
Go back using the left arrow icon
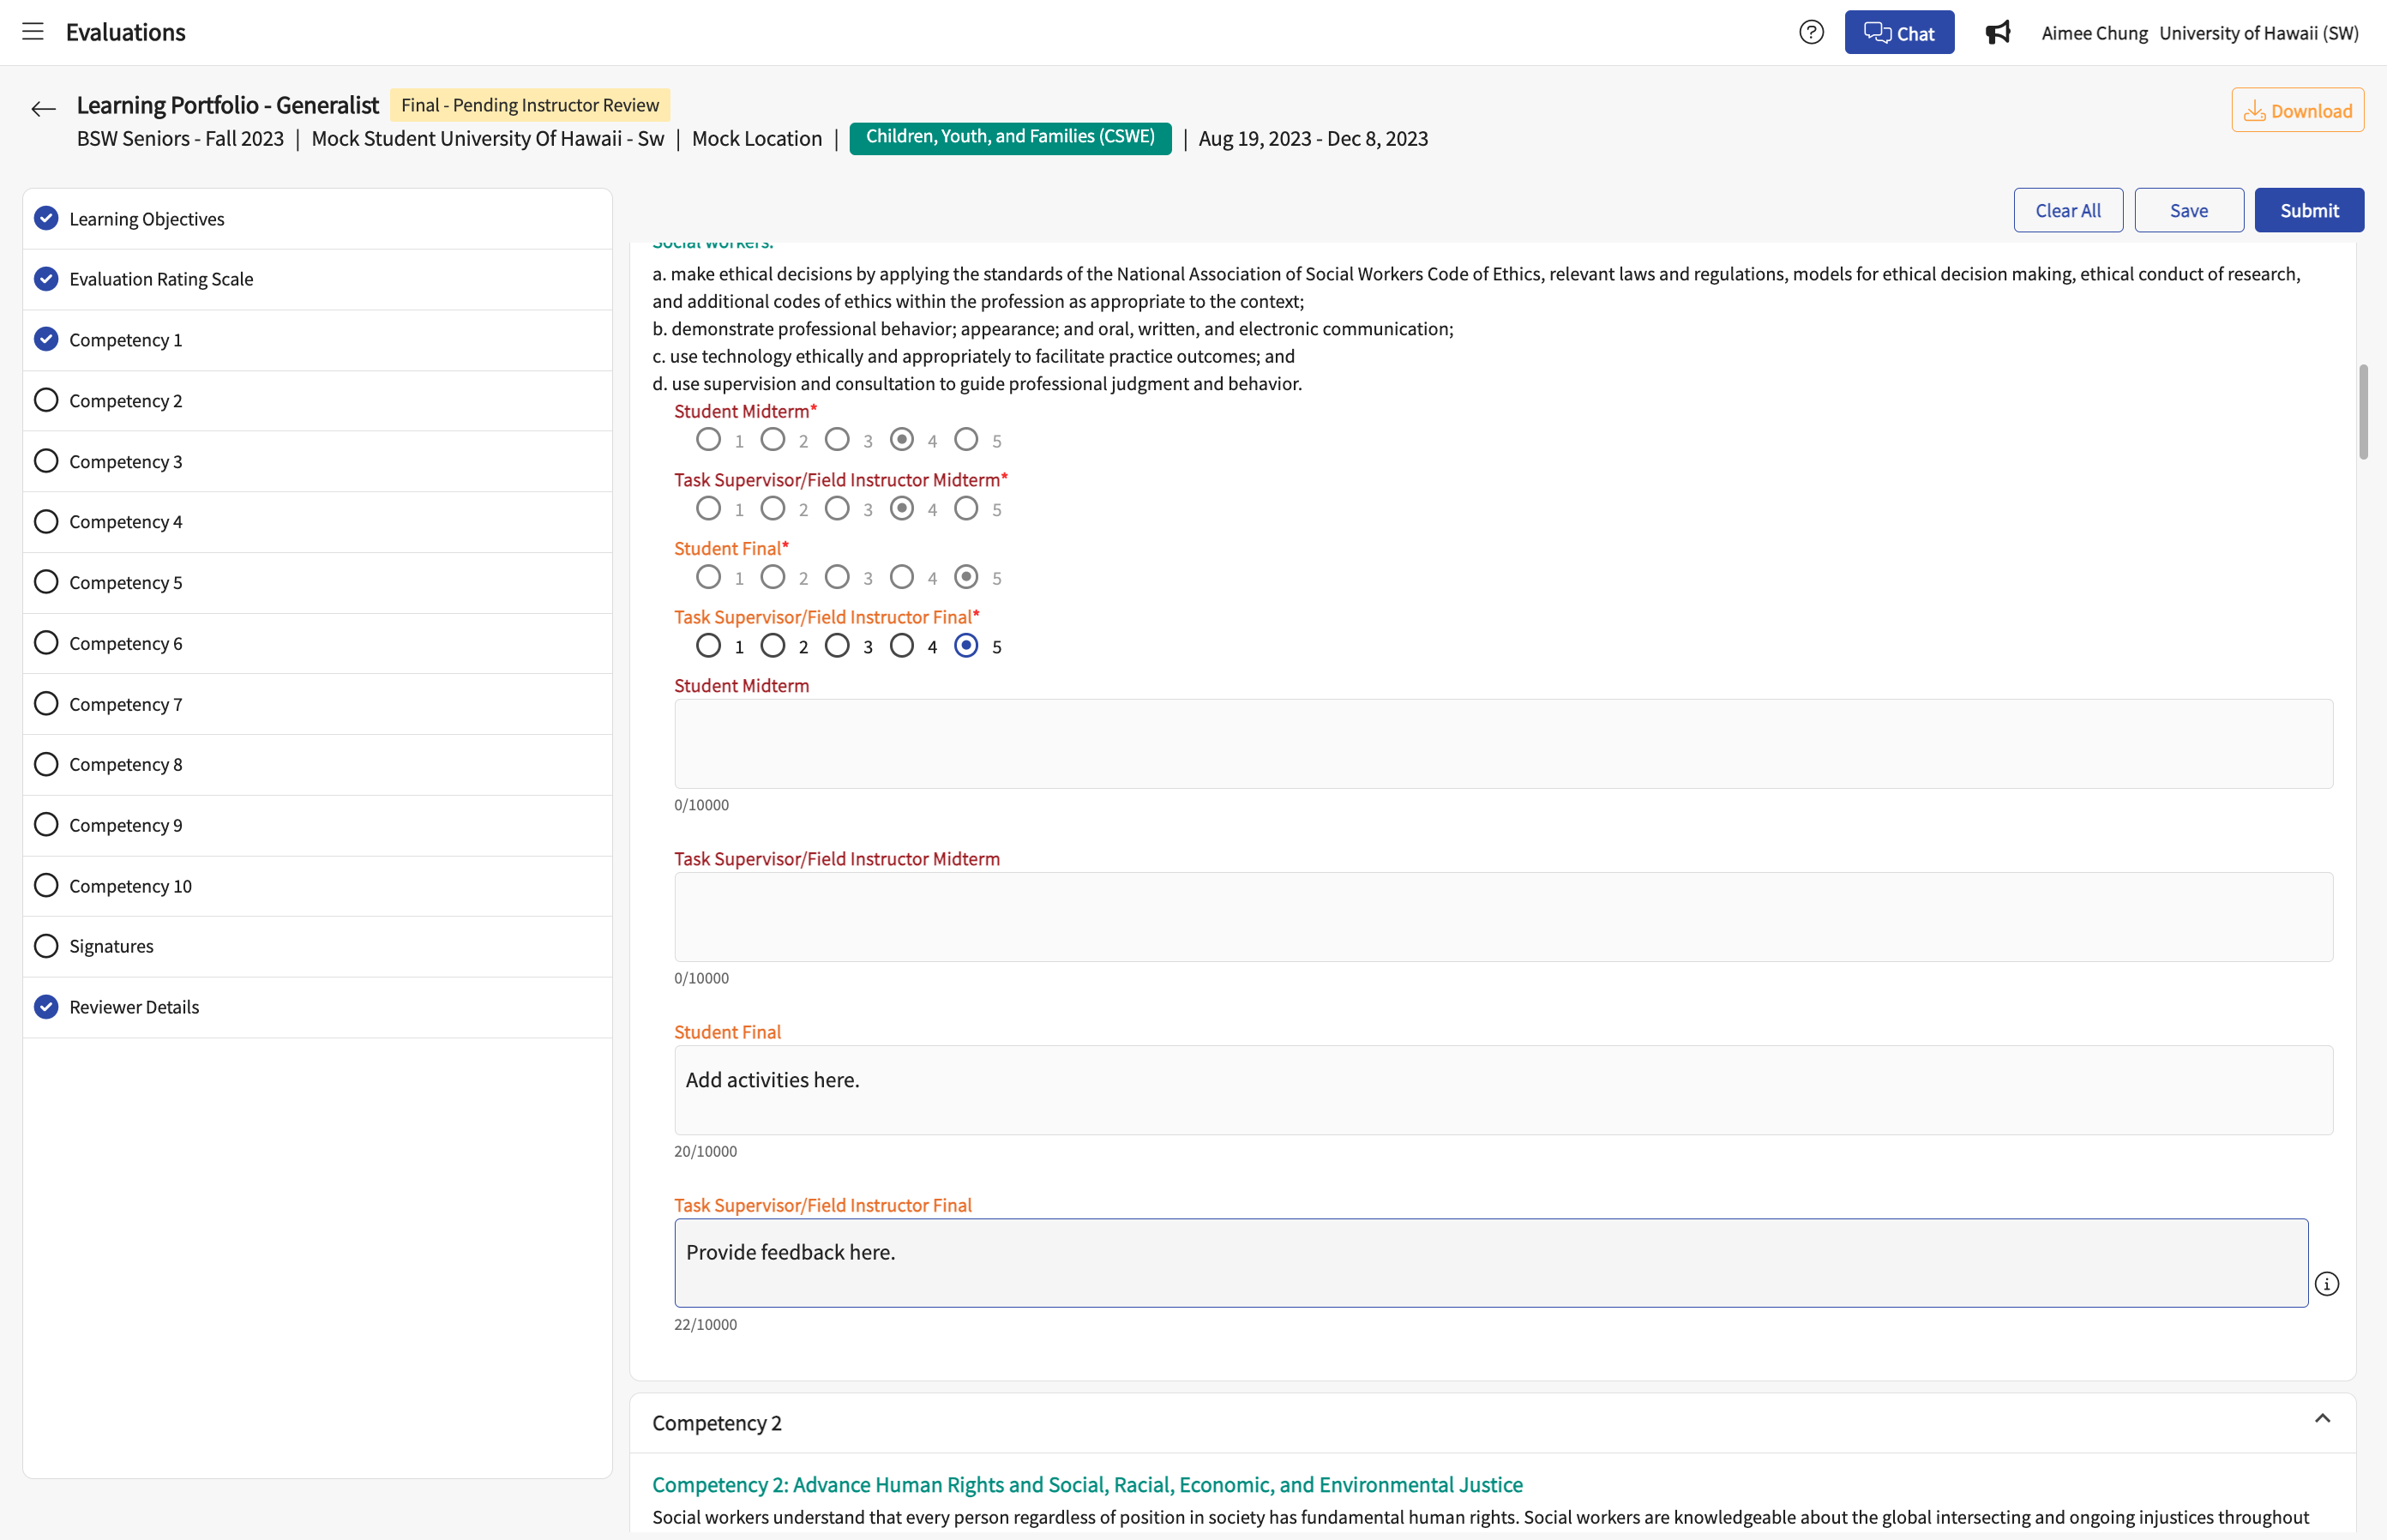coord(43,108)
